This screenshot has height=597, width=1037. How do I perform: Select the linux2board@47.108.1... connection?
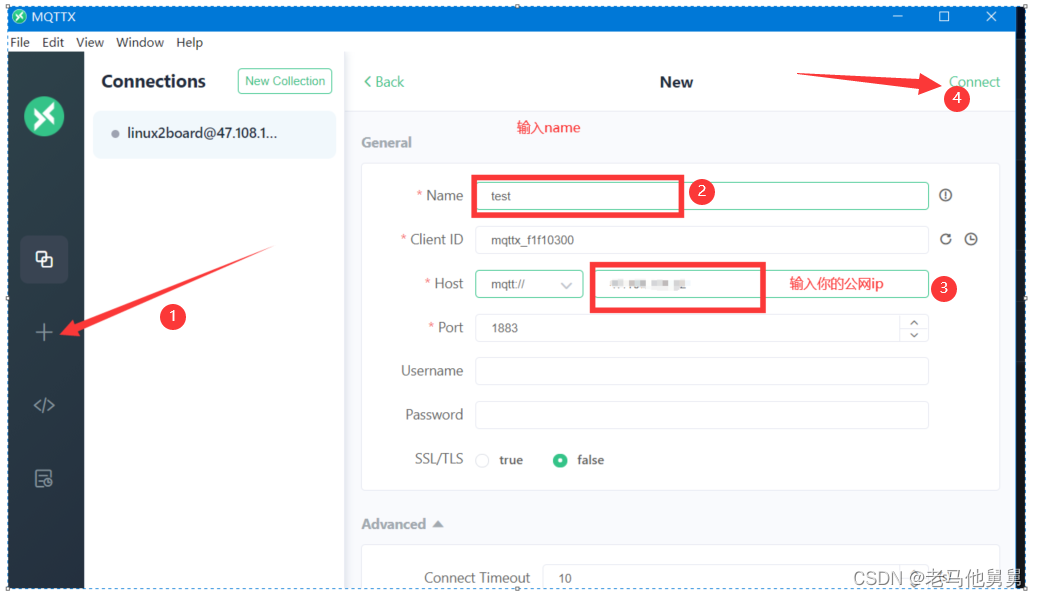(214, 134)
